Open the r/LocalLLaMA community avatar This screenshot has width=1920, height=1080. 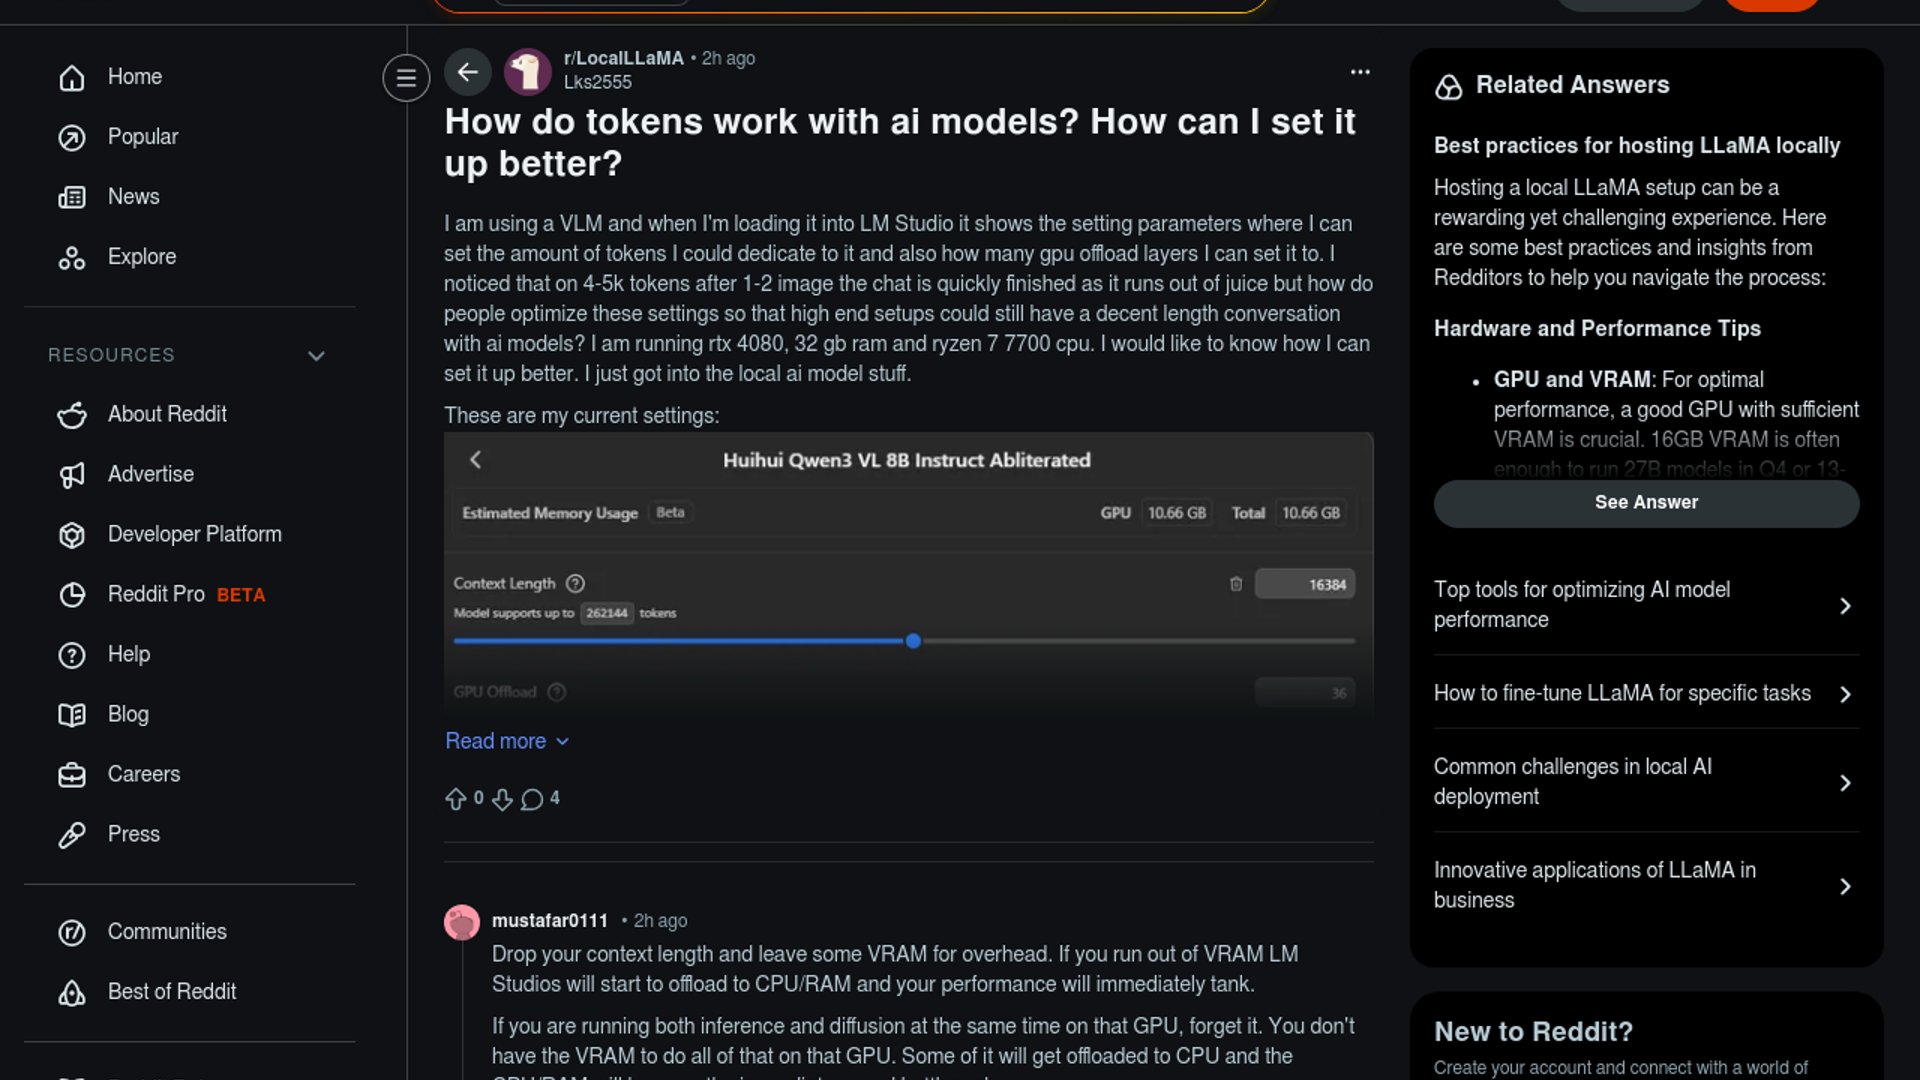528,72
